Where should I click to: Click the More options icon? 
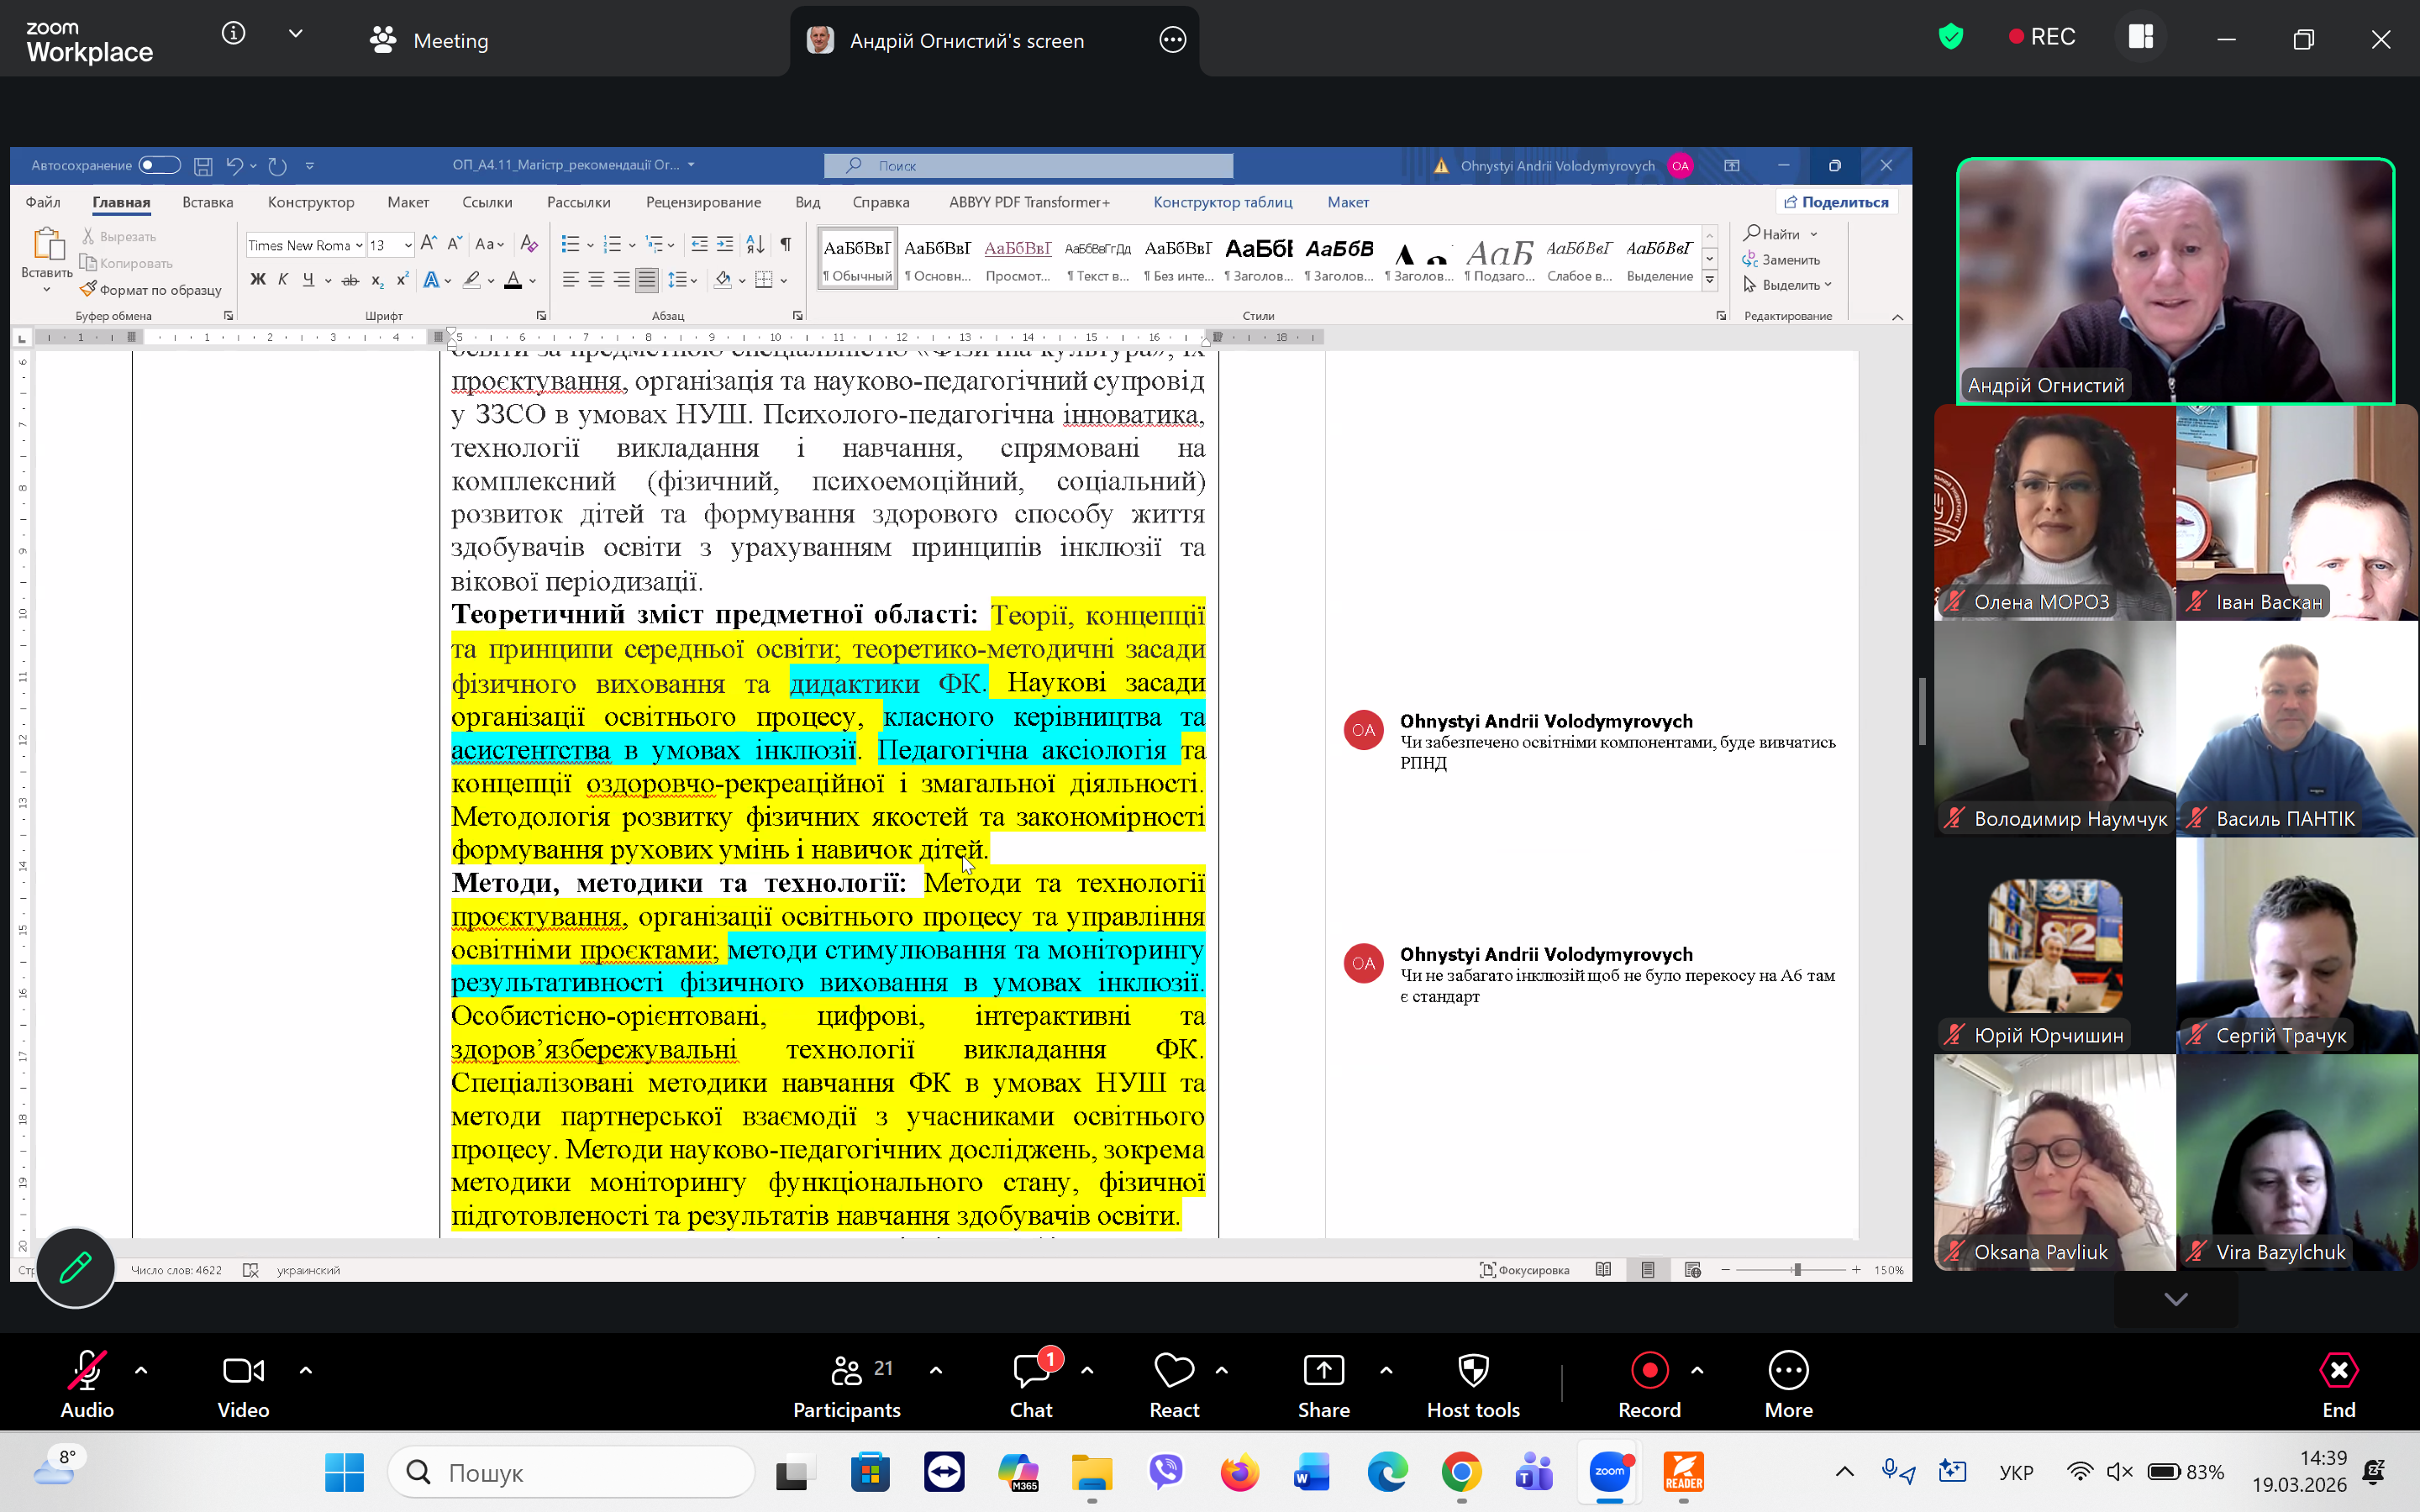pyautogui.click(x=1788, y=1371)
